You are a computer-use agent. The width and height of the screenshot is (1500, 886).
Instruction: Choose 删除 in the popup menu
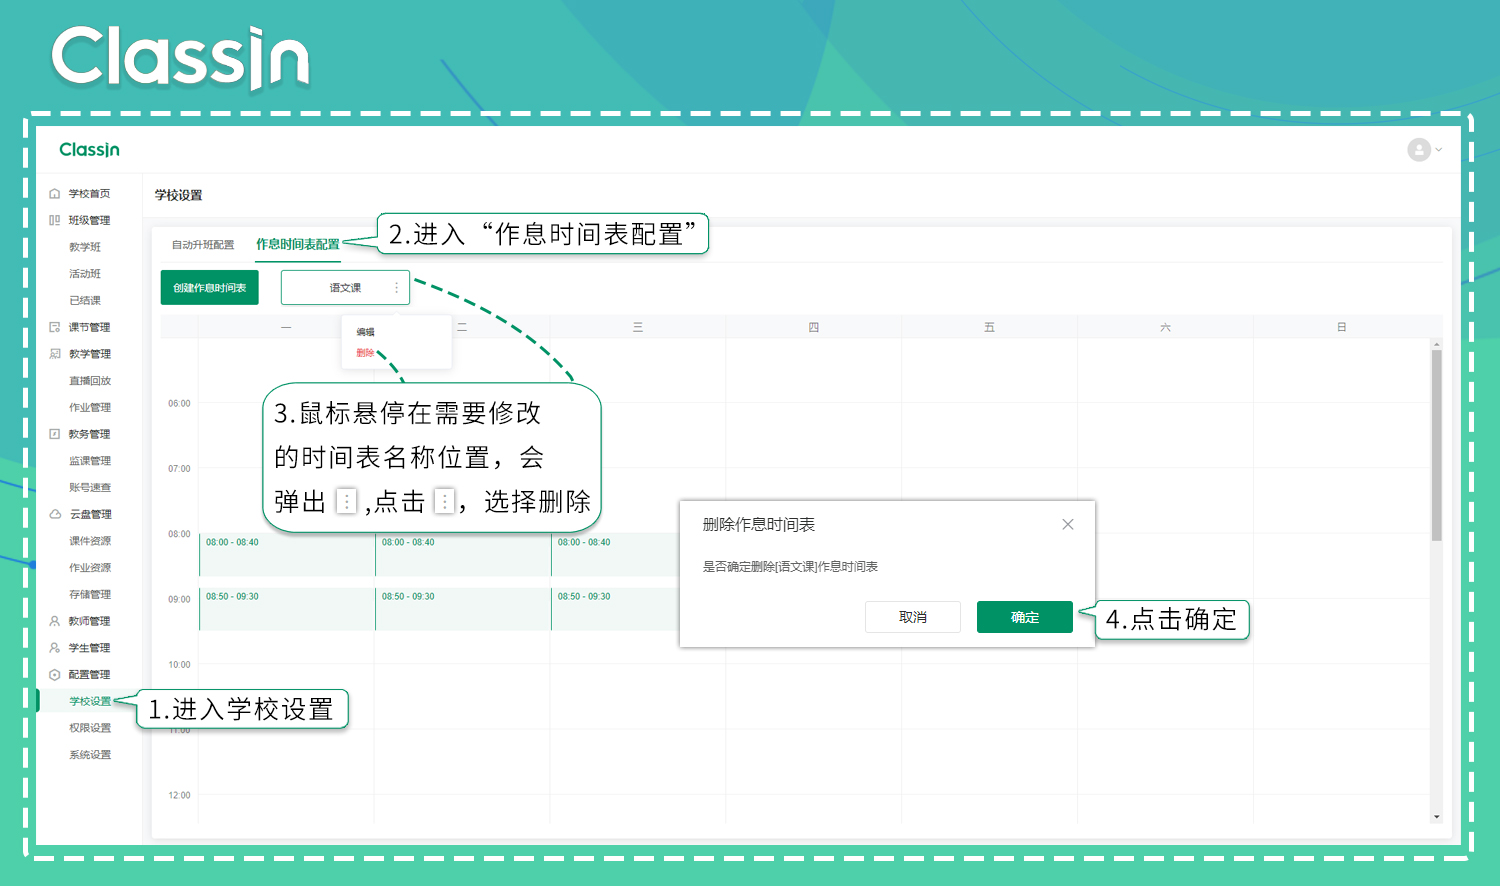pos(365,353)
